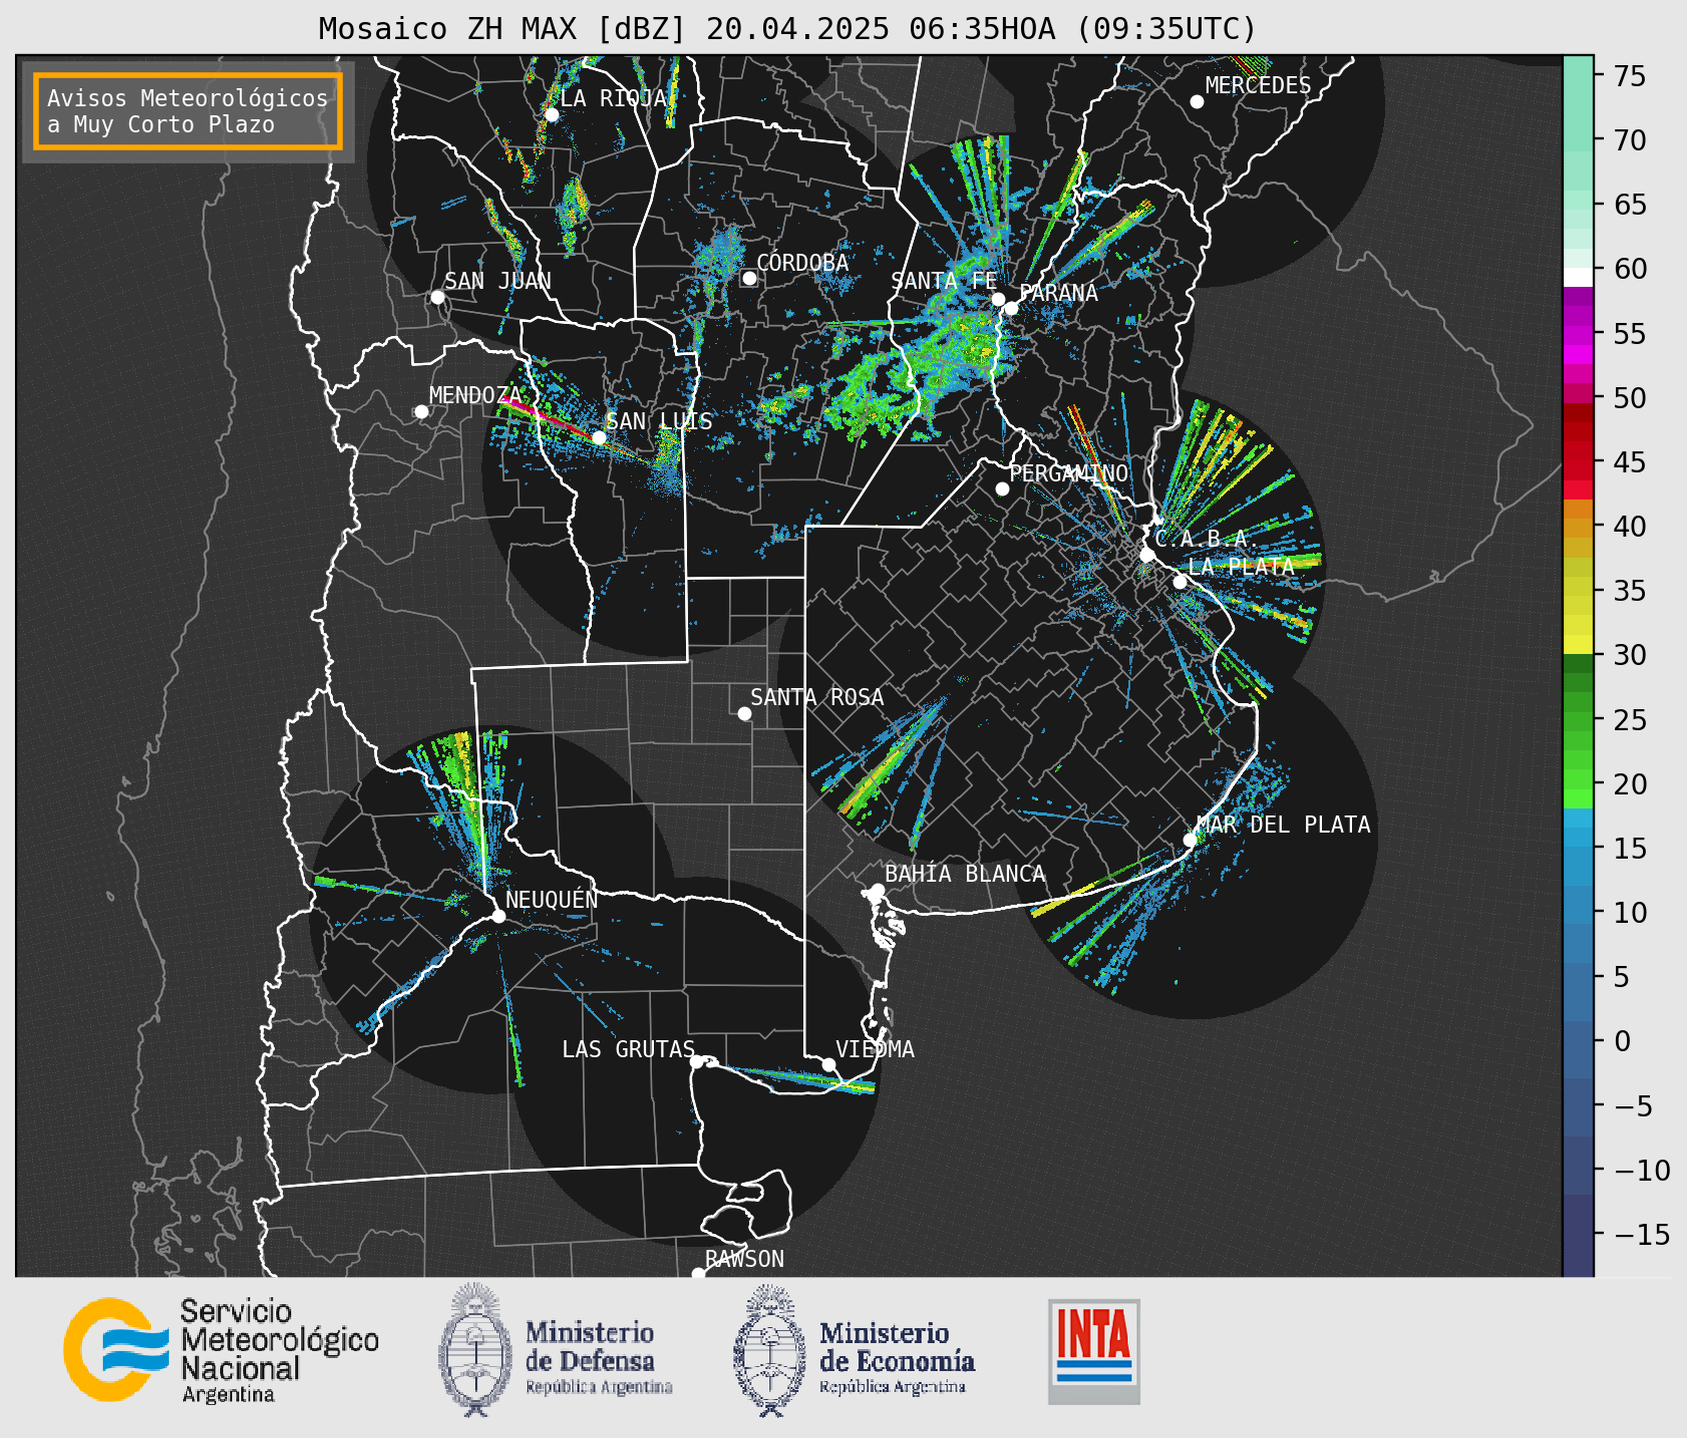Click the La Rioja city marker
The image size is (1687, 1438).
(551, 115)
